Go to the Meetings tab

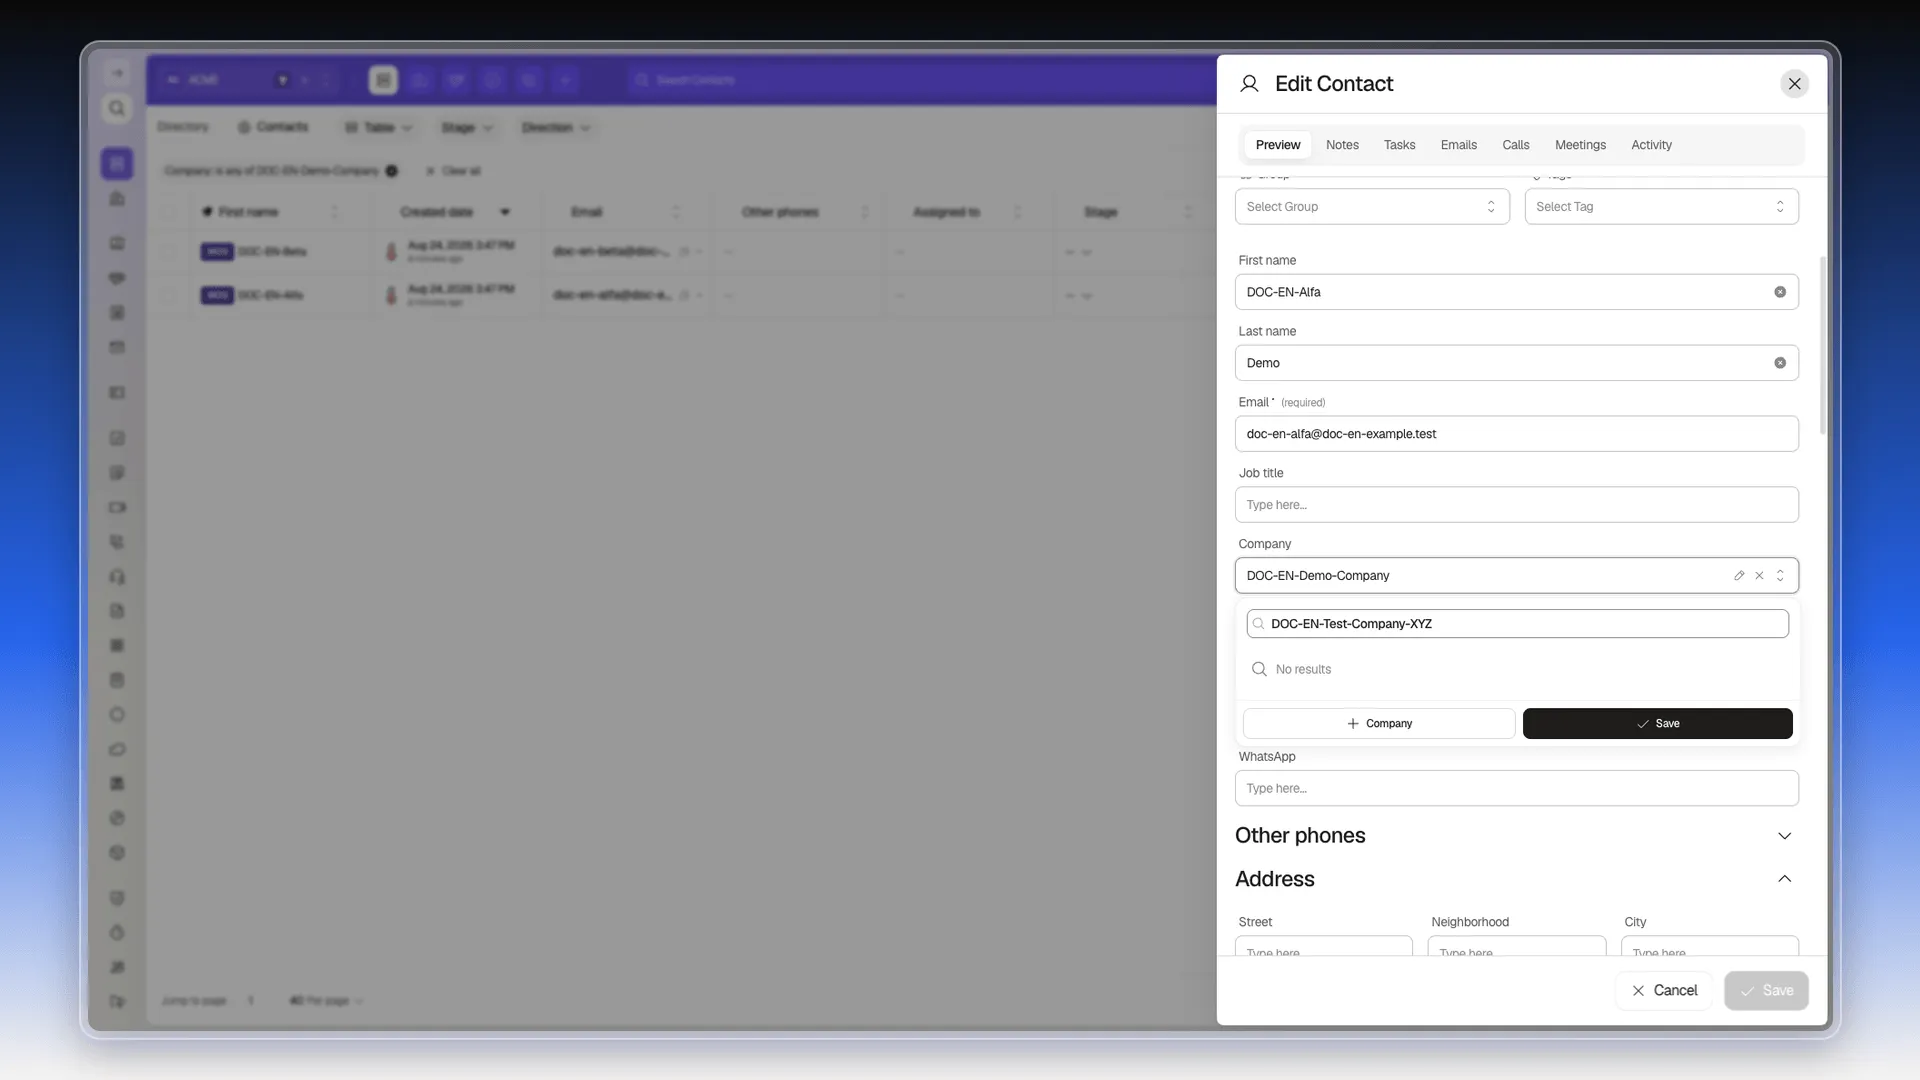tap(1580, 145)
